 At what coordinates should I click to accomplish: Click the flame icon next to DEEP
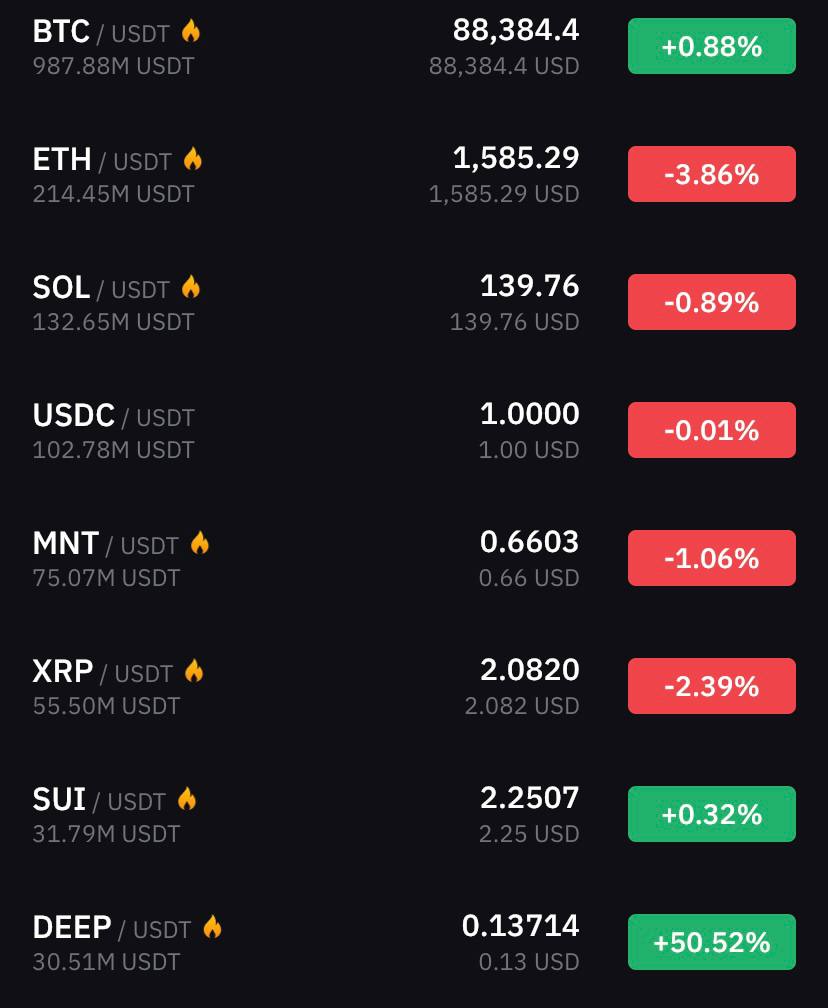click(x=212, y=926)
